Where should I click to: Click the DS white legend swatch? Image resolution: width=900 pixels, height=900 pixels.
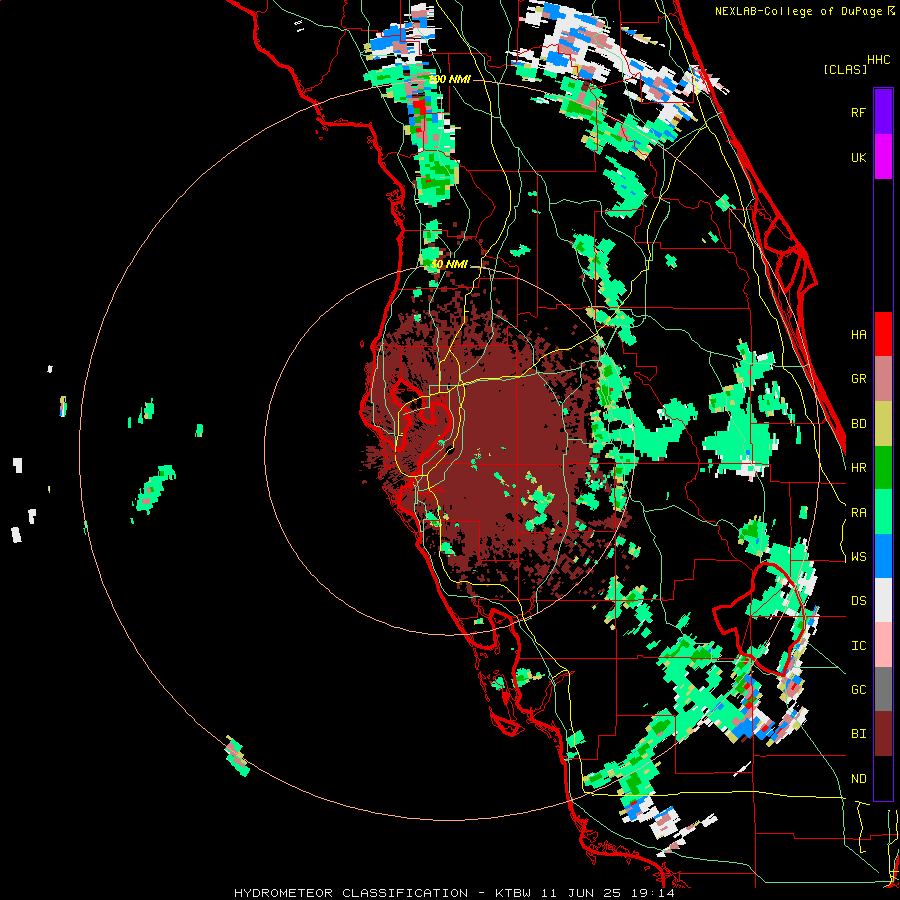(x=883, y=600)
